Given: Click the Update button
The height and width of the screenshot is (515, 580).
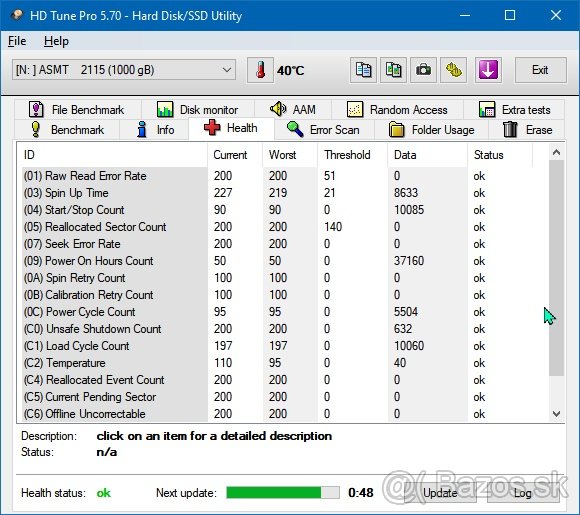Looking at the screenshot, I should click(x=440, y=493).
